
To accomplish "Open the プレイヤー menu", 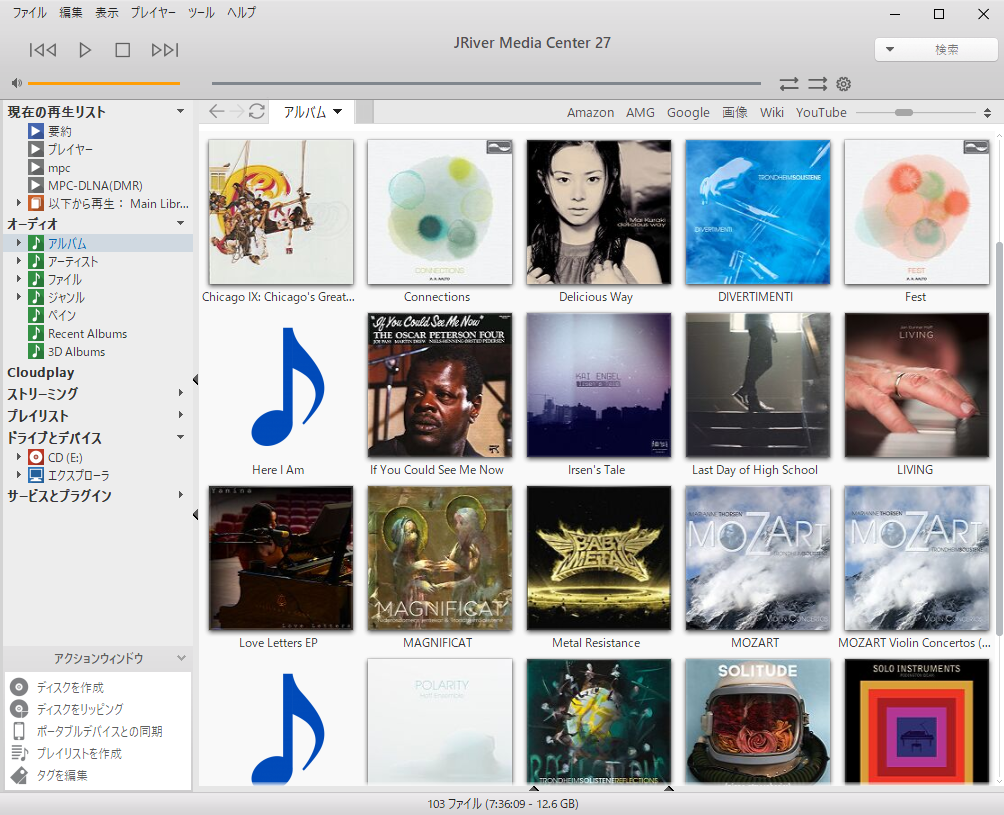I will pyautogui.click(x=152, y=13).
